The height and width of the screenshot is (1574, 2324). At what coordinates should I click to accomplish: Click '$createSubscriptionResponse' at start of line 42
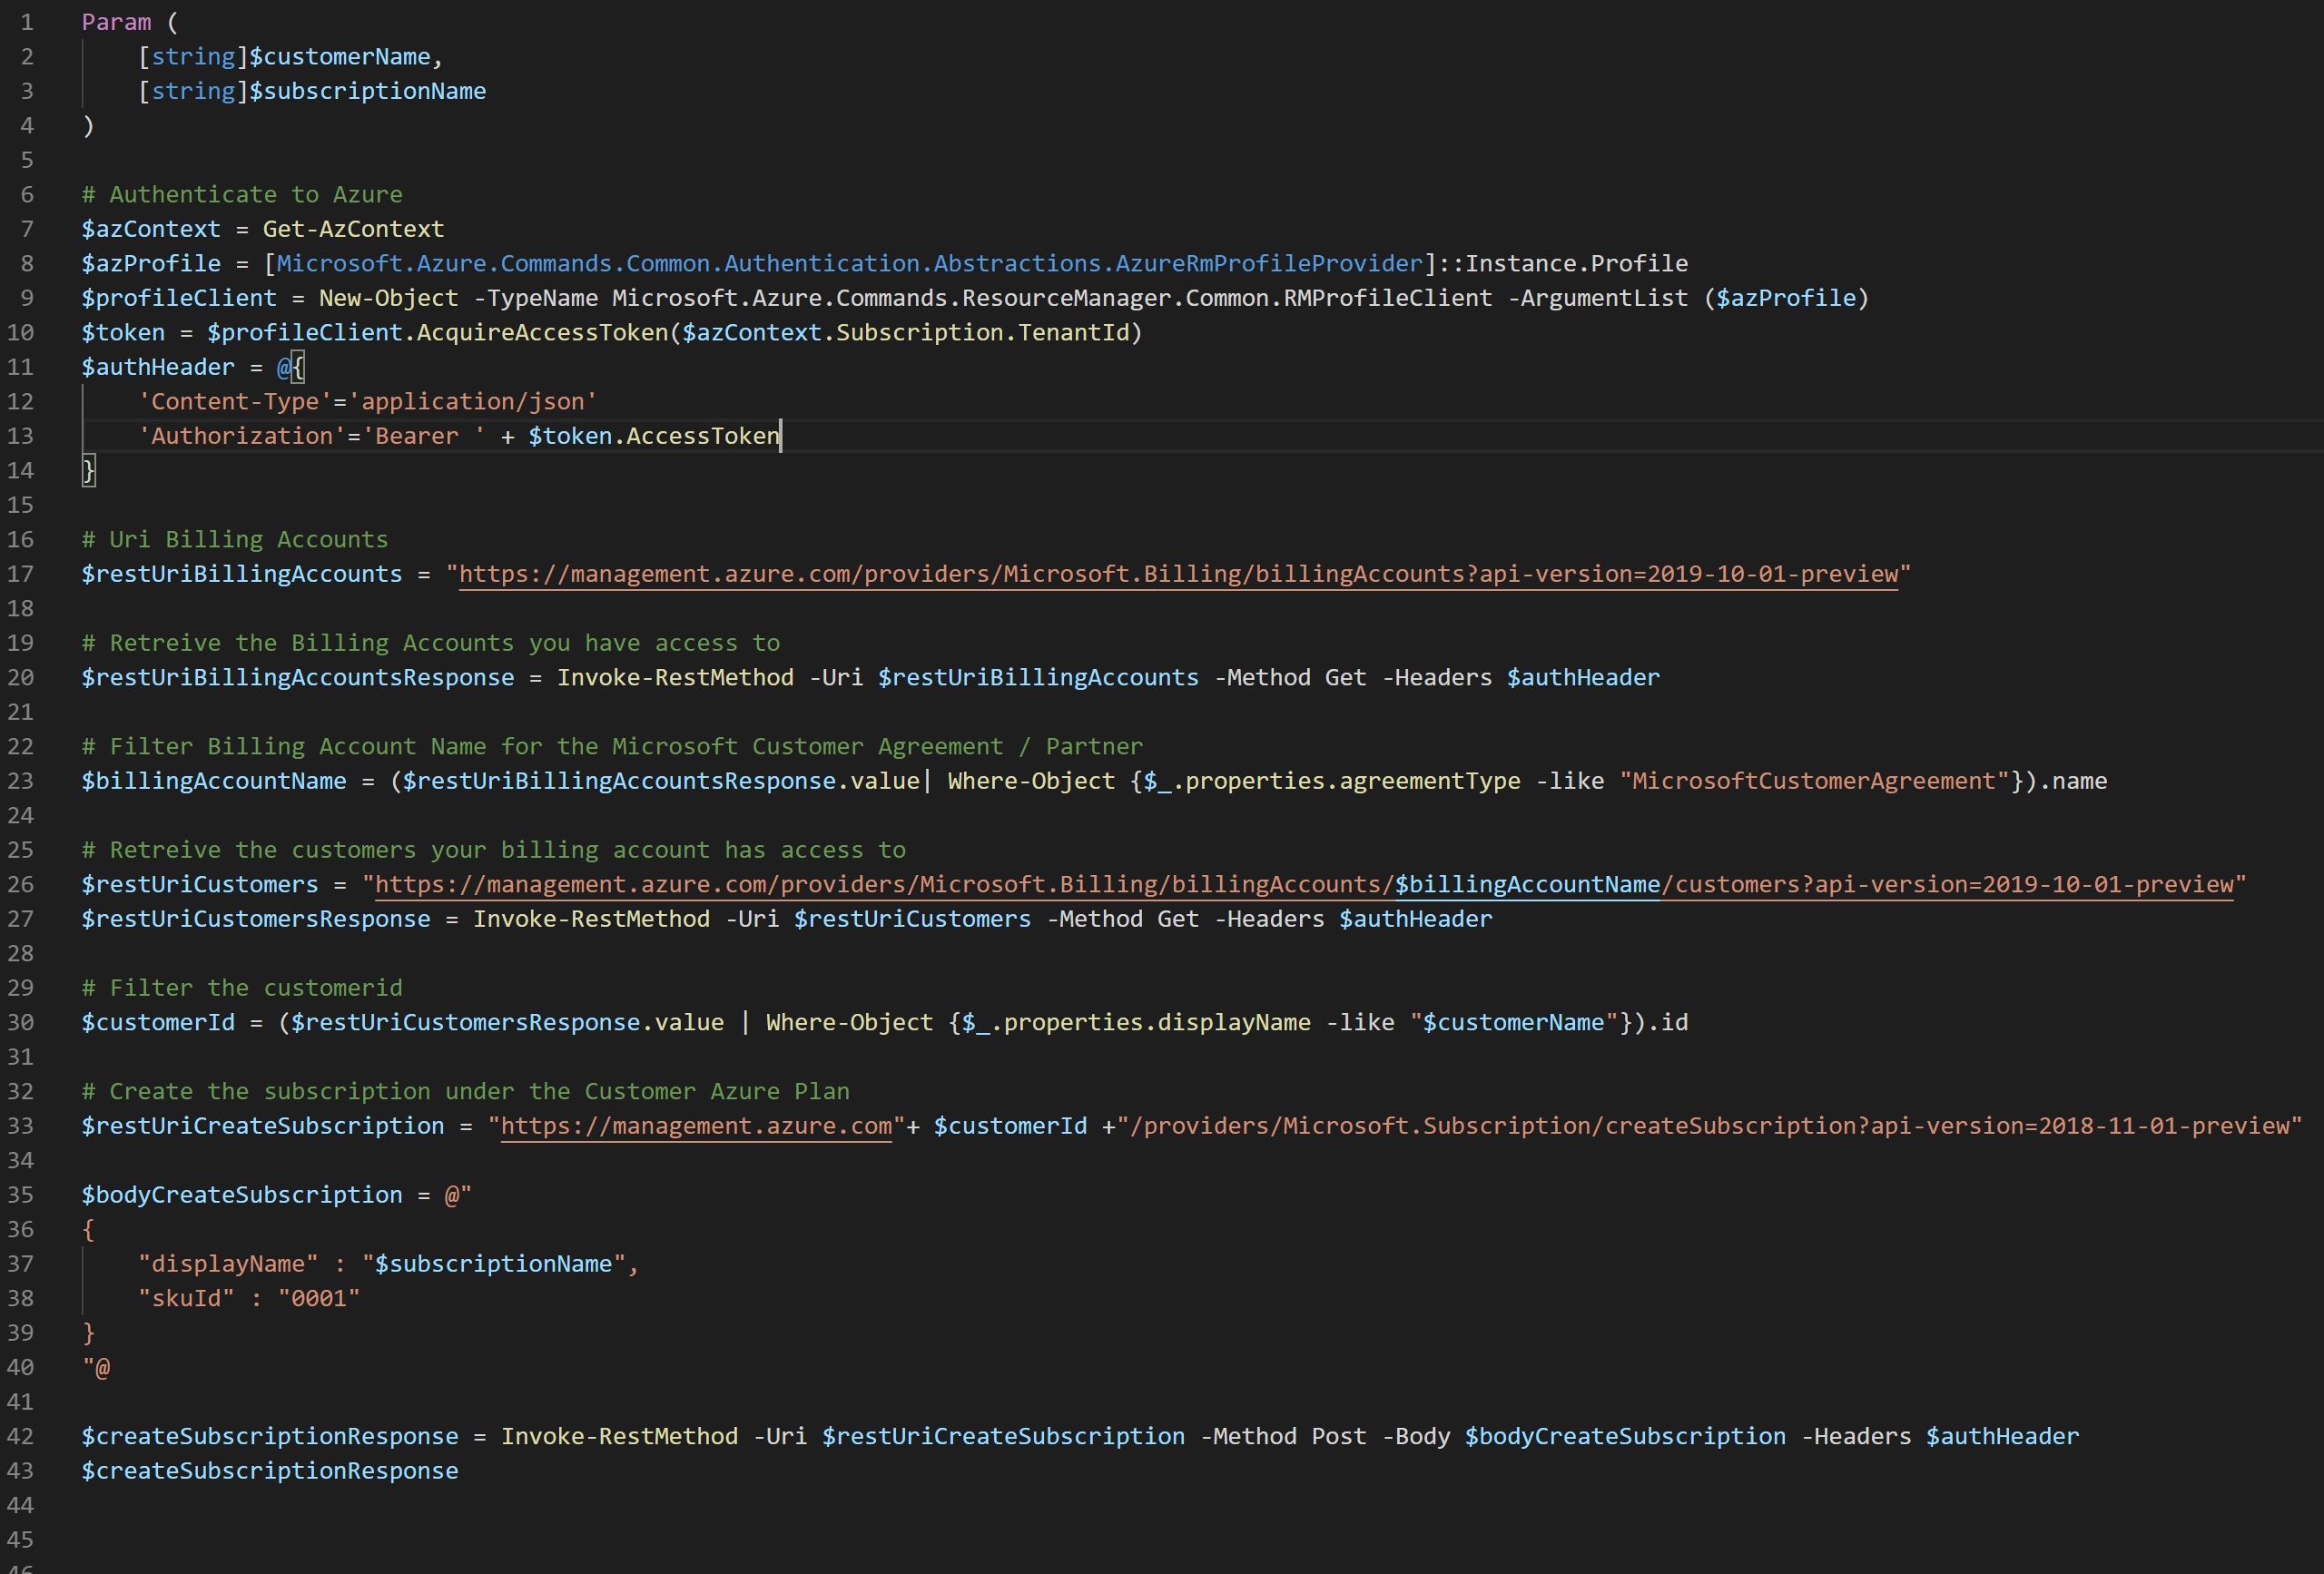click(270, 1437)
